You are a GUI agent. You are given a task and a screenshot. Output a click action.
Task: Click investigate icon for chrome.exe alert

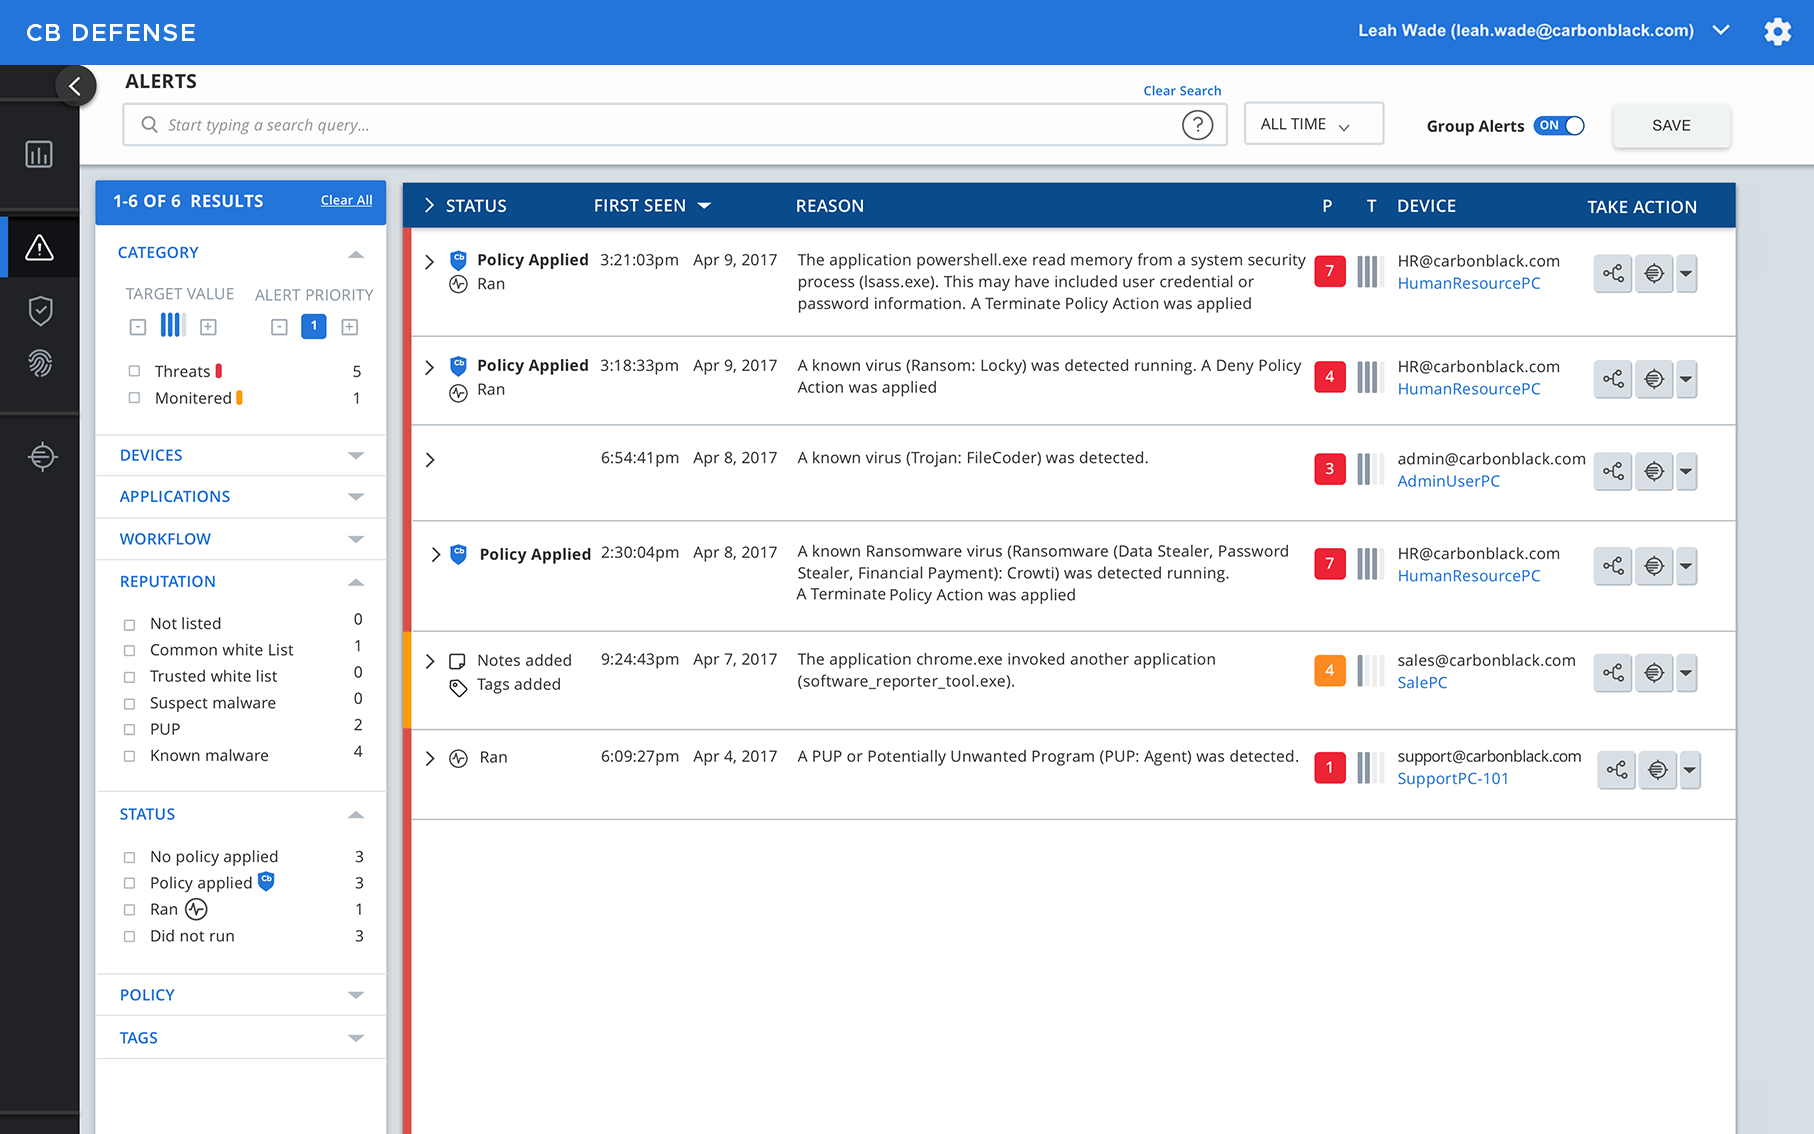[1654, 673]
